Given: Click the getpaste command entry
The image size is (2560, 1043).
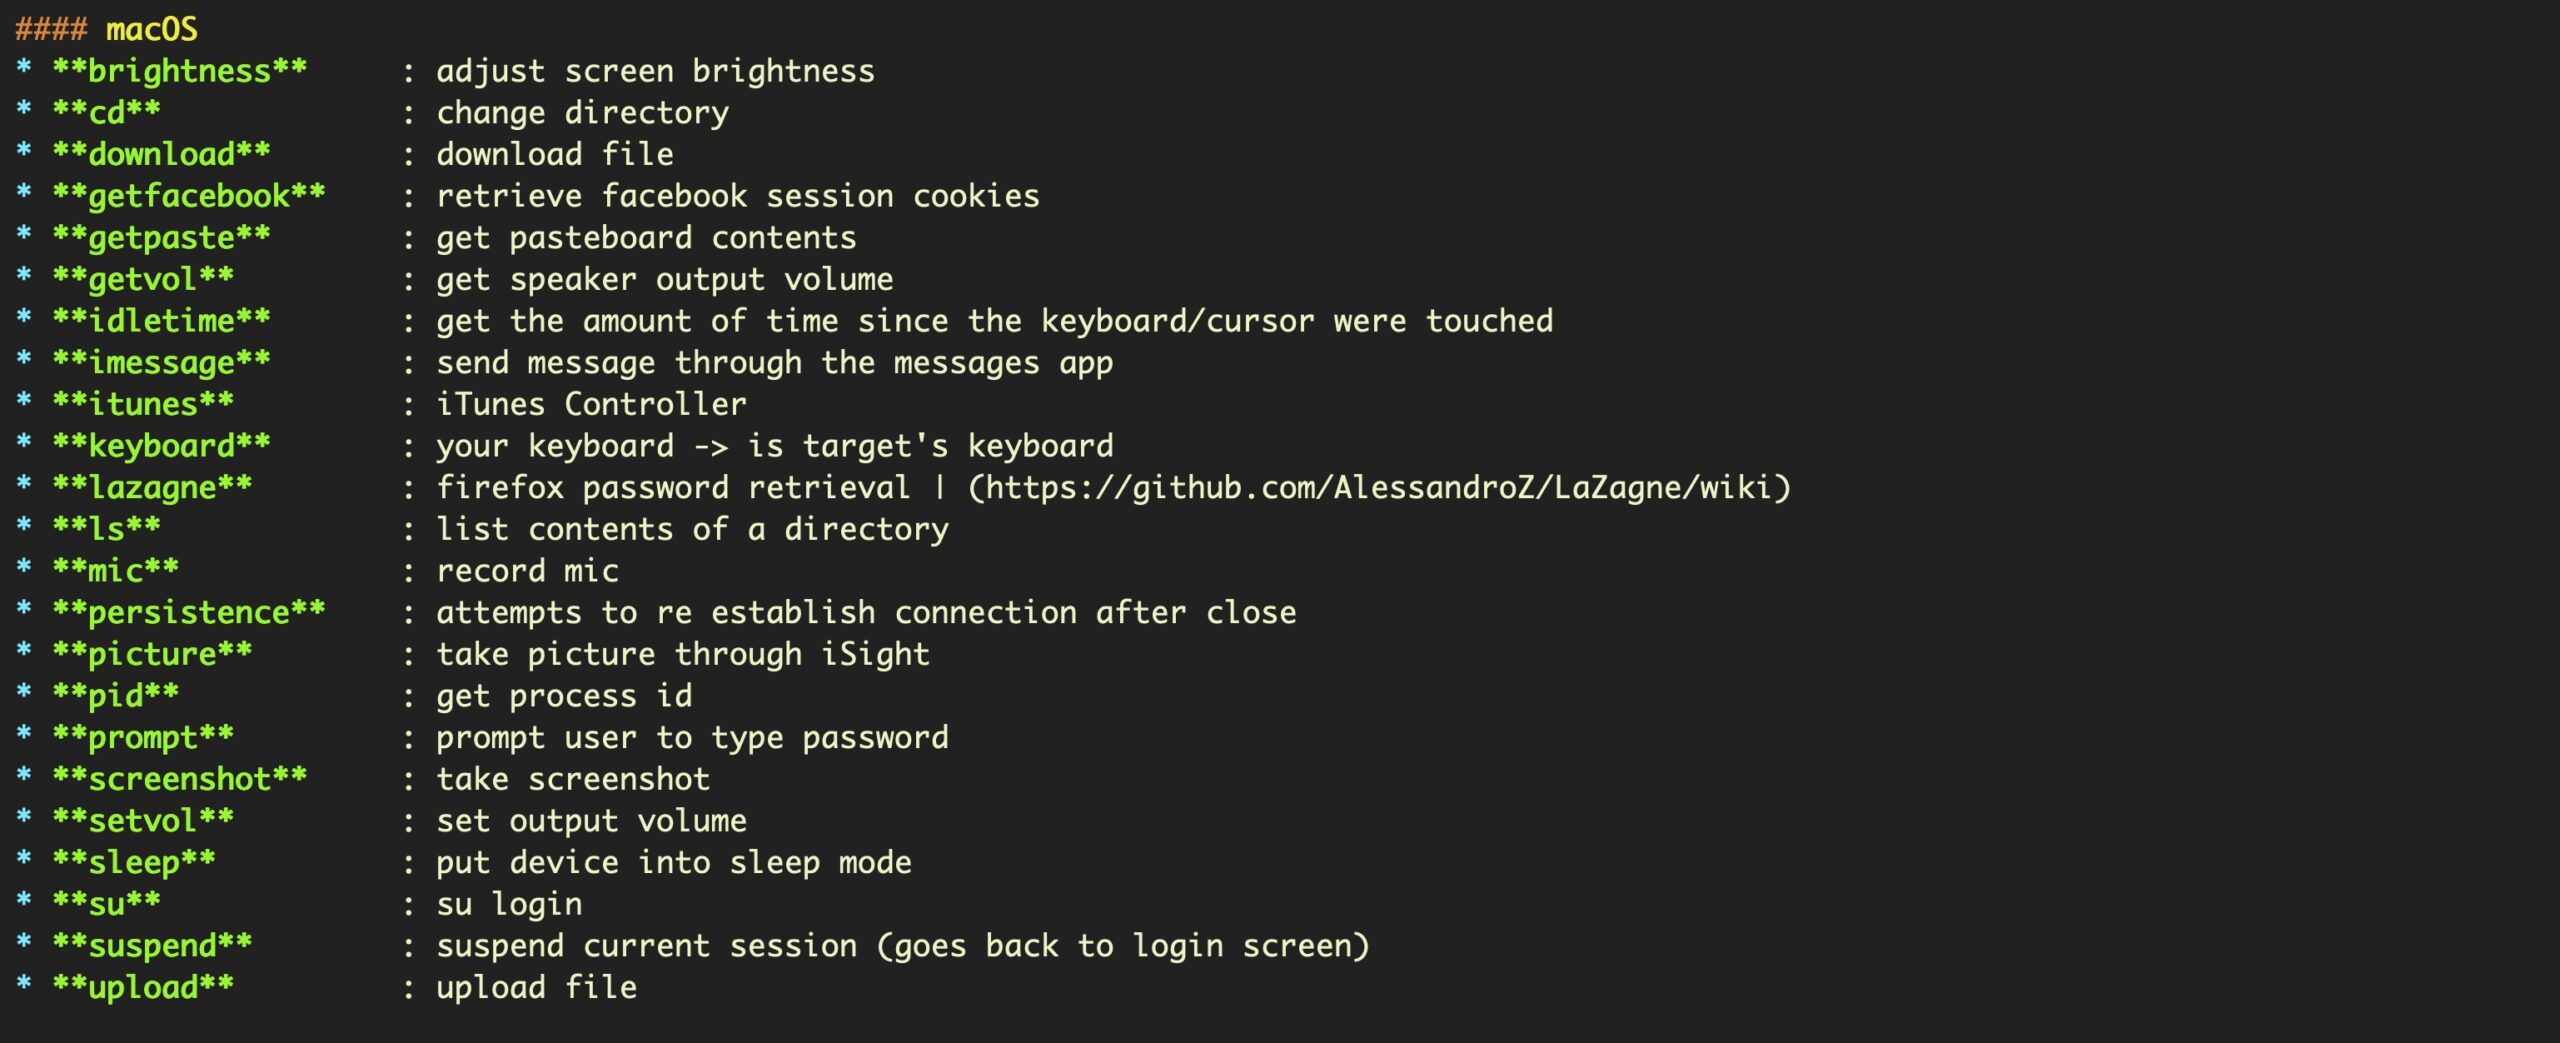Looking at the screenshot, I should [161, 238].
